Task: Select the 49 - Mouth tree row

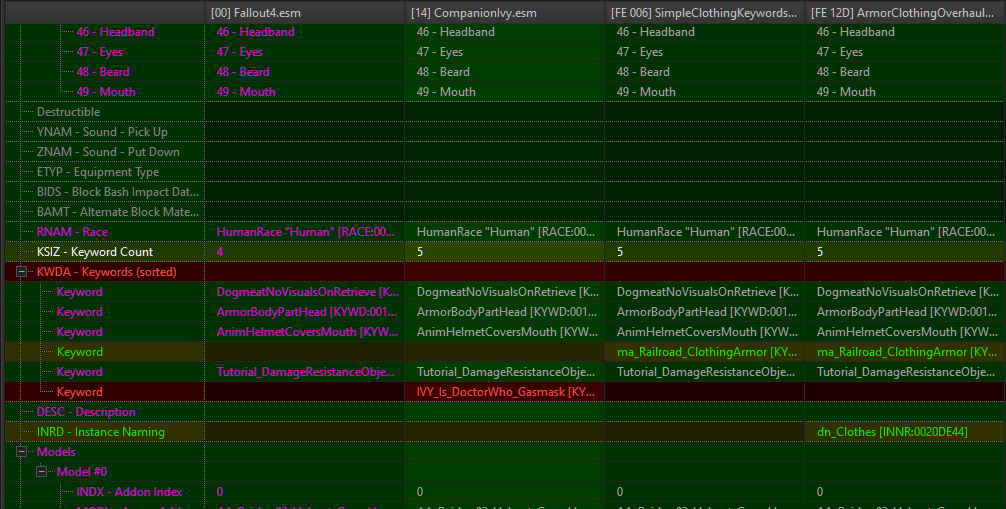Action: point(106,91)
